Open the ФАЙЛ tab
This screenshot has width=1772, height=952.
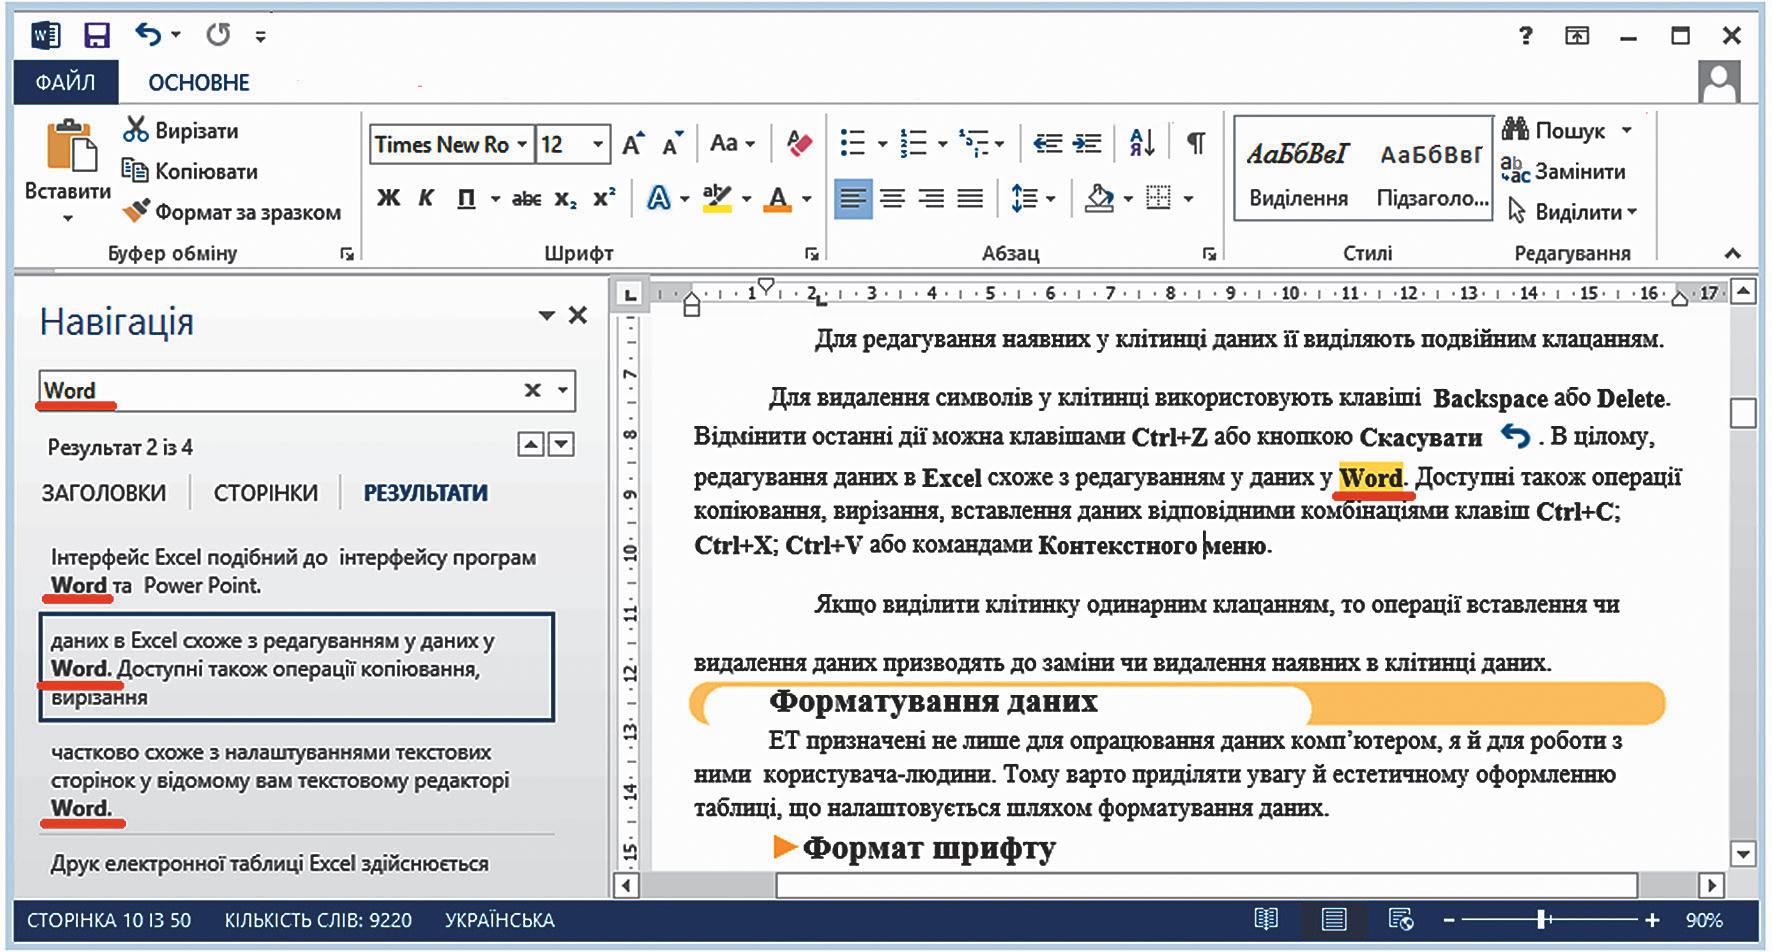click(66, 82)
